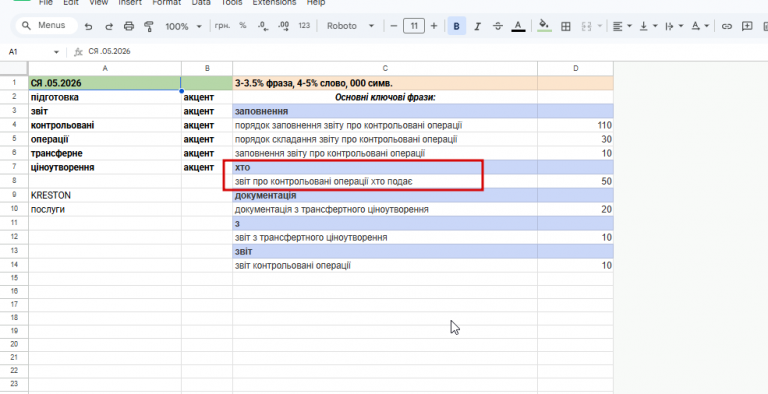Increase decimal places
The height and width of the screenshot is (394, 768).
[x=284, y=26]
